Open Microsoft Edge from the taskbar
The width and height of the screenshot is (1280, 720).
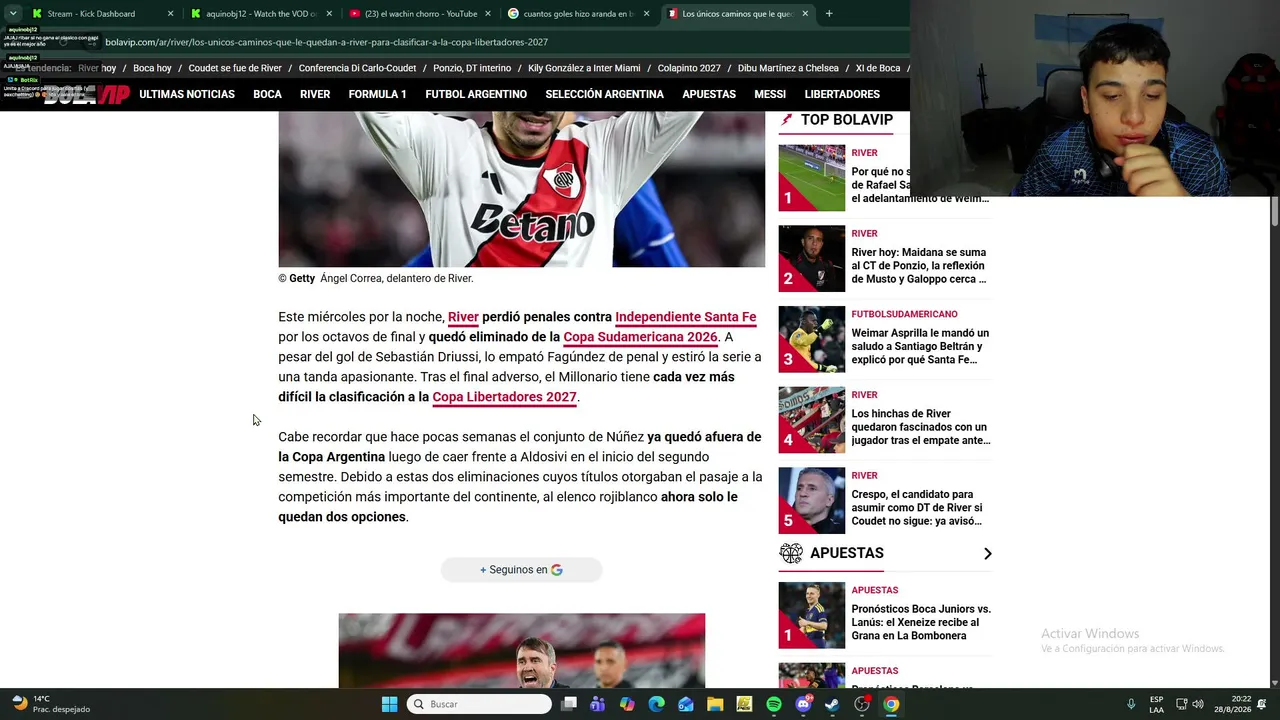pos(657,704)
